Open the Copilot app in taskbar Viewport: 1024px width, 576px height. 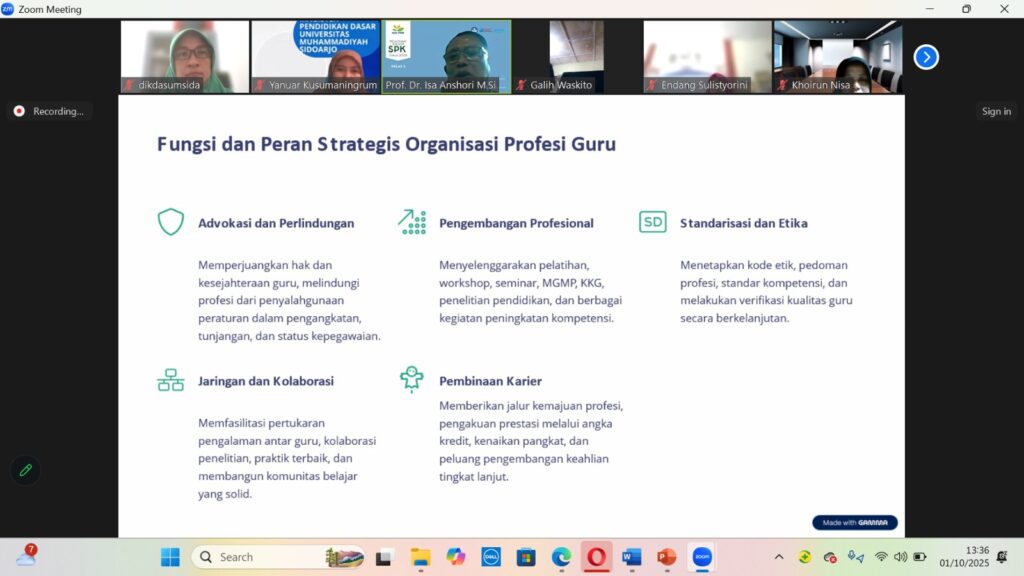point(455,557)
